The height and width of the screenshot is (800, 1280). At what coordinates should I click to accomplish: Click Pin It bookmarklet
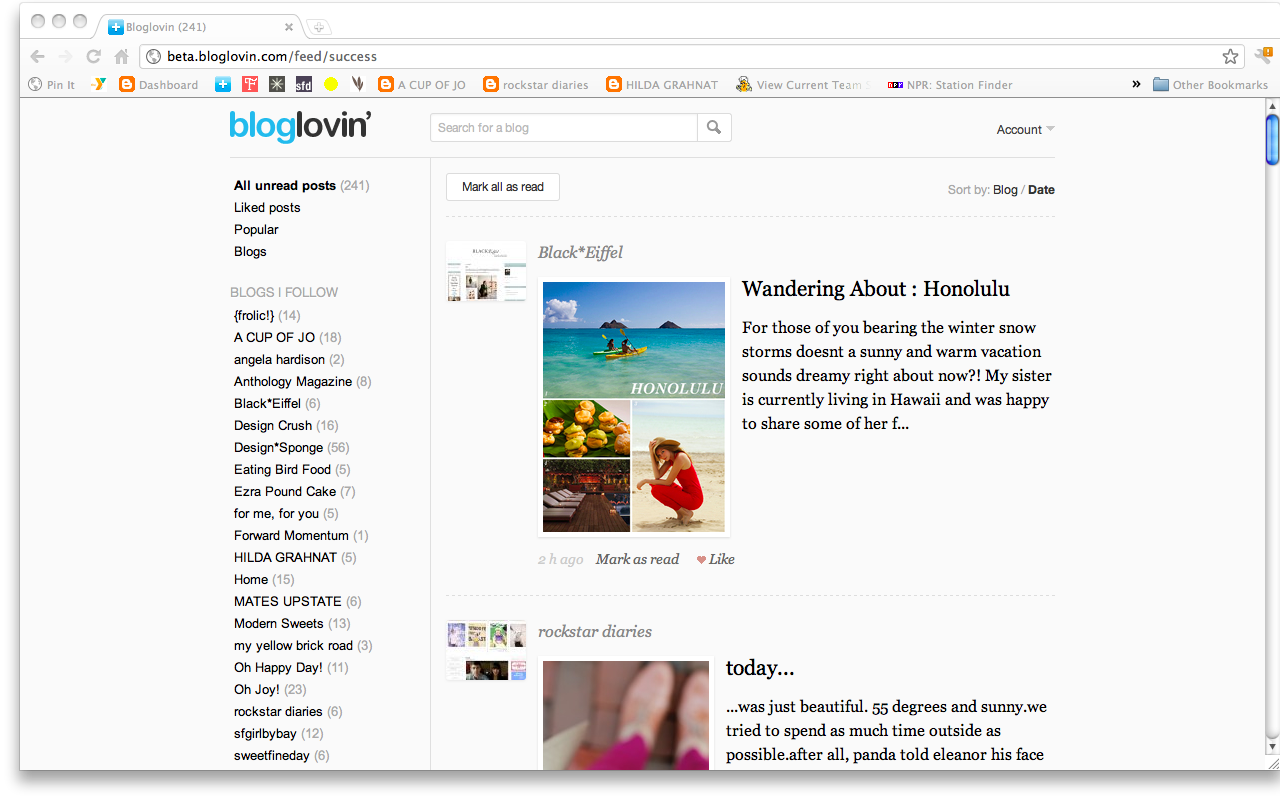point(51,85)
